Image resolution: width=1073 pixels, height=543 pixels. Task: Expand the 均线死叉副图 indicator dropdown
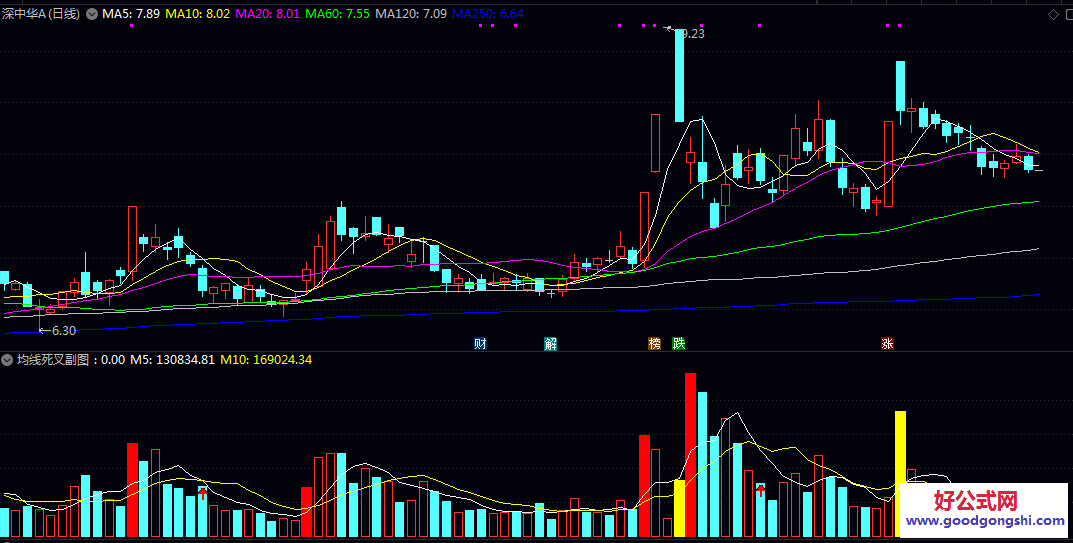coord(7,359)
